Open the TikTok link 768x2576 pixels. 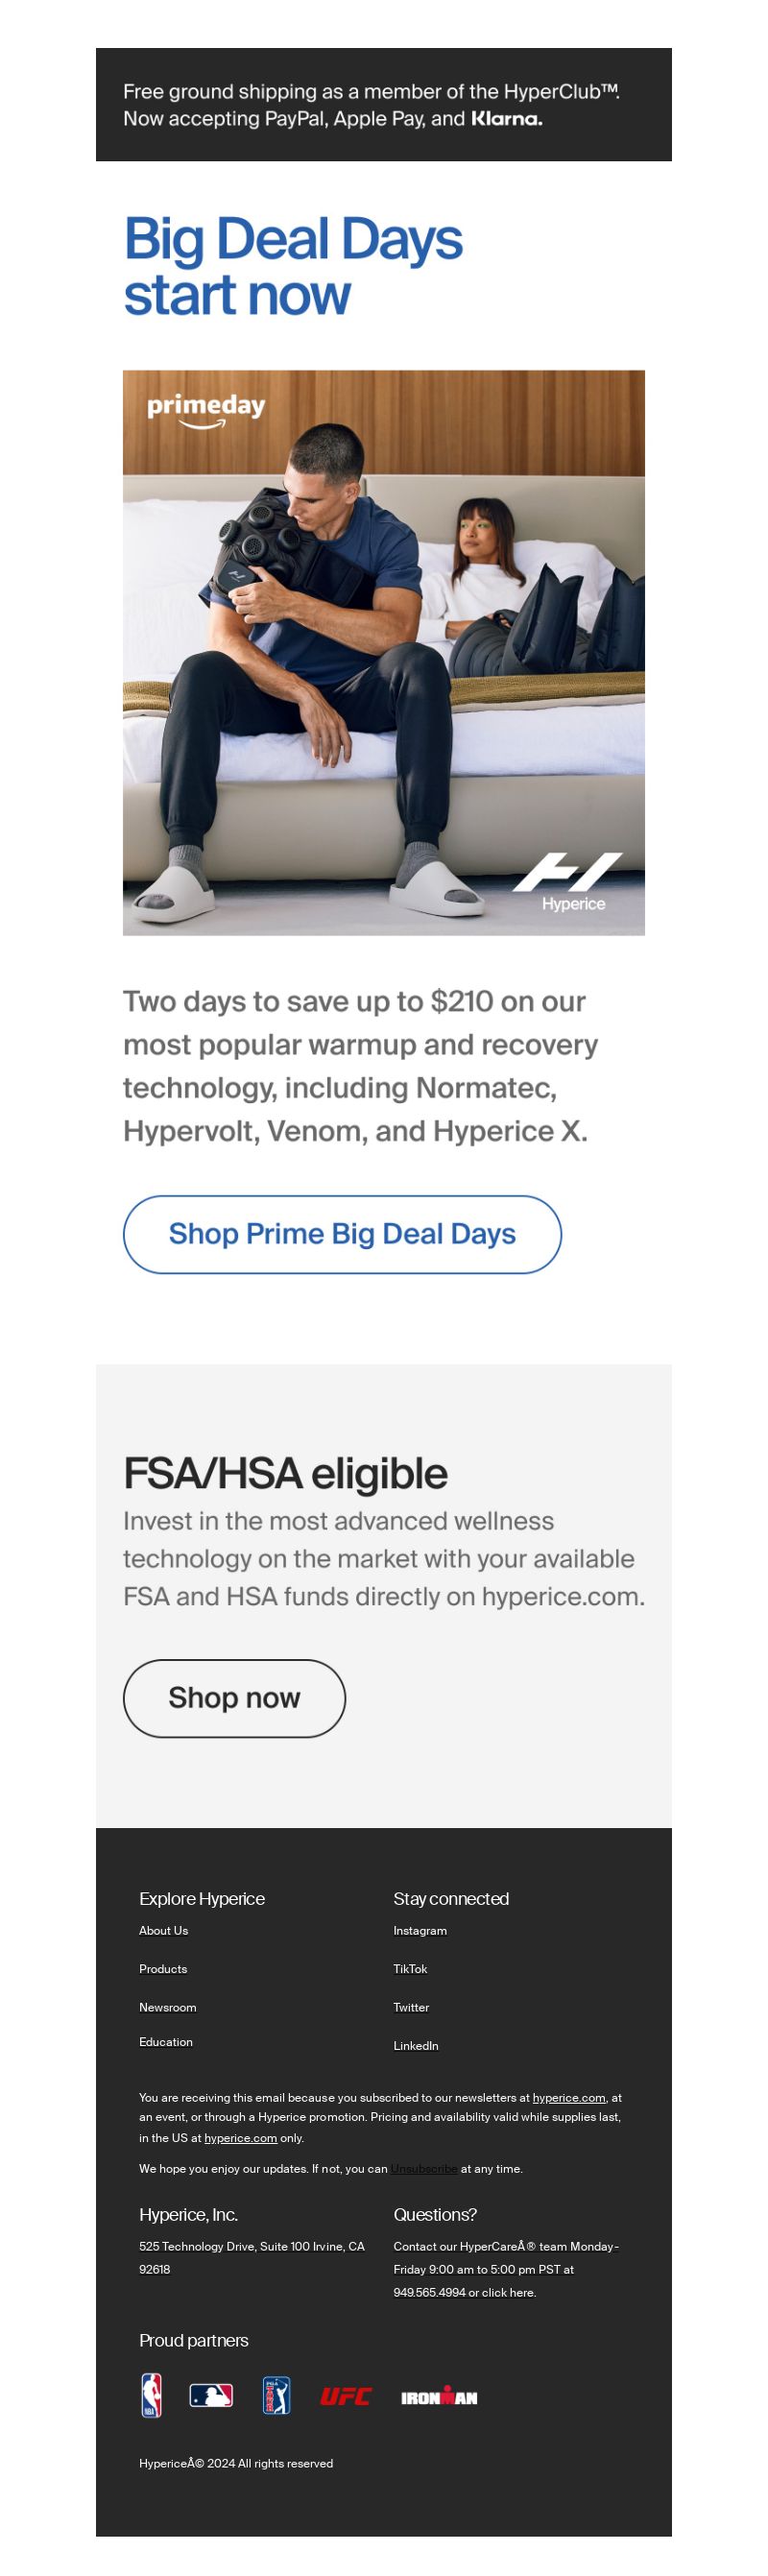[x=410, y=1969]
